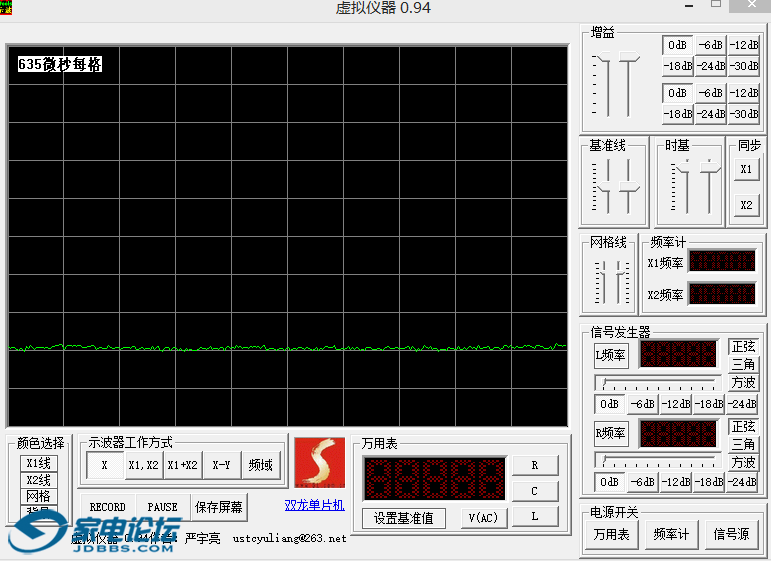
Task: Sync to X1 channel
Action: coord(746,170)
